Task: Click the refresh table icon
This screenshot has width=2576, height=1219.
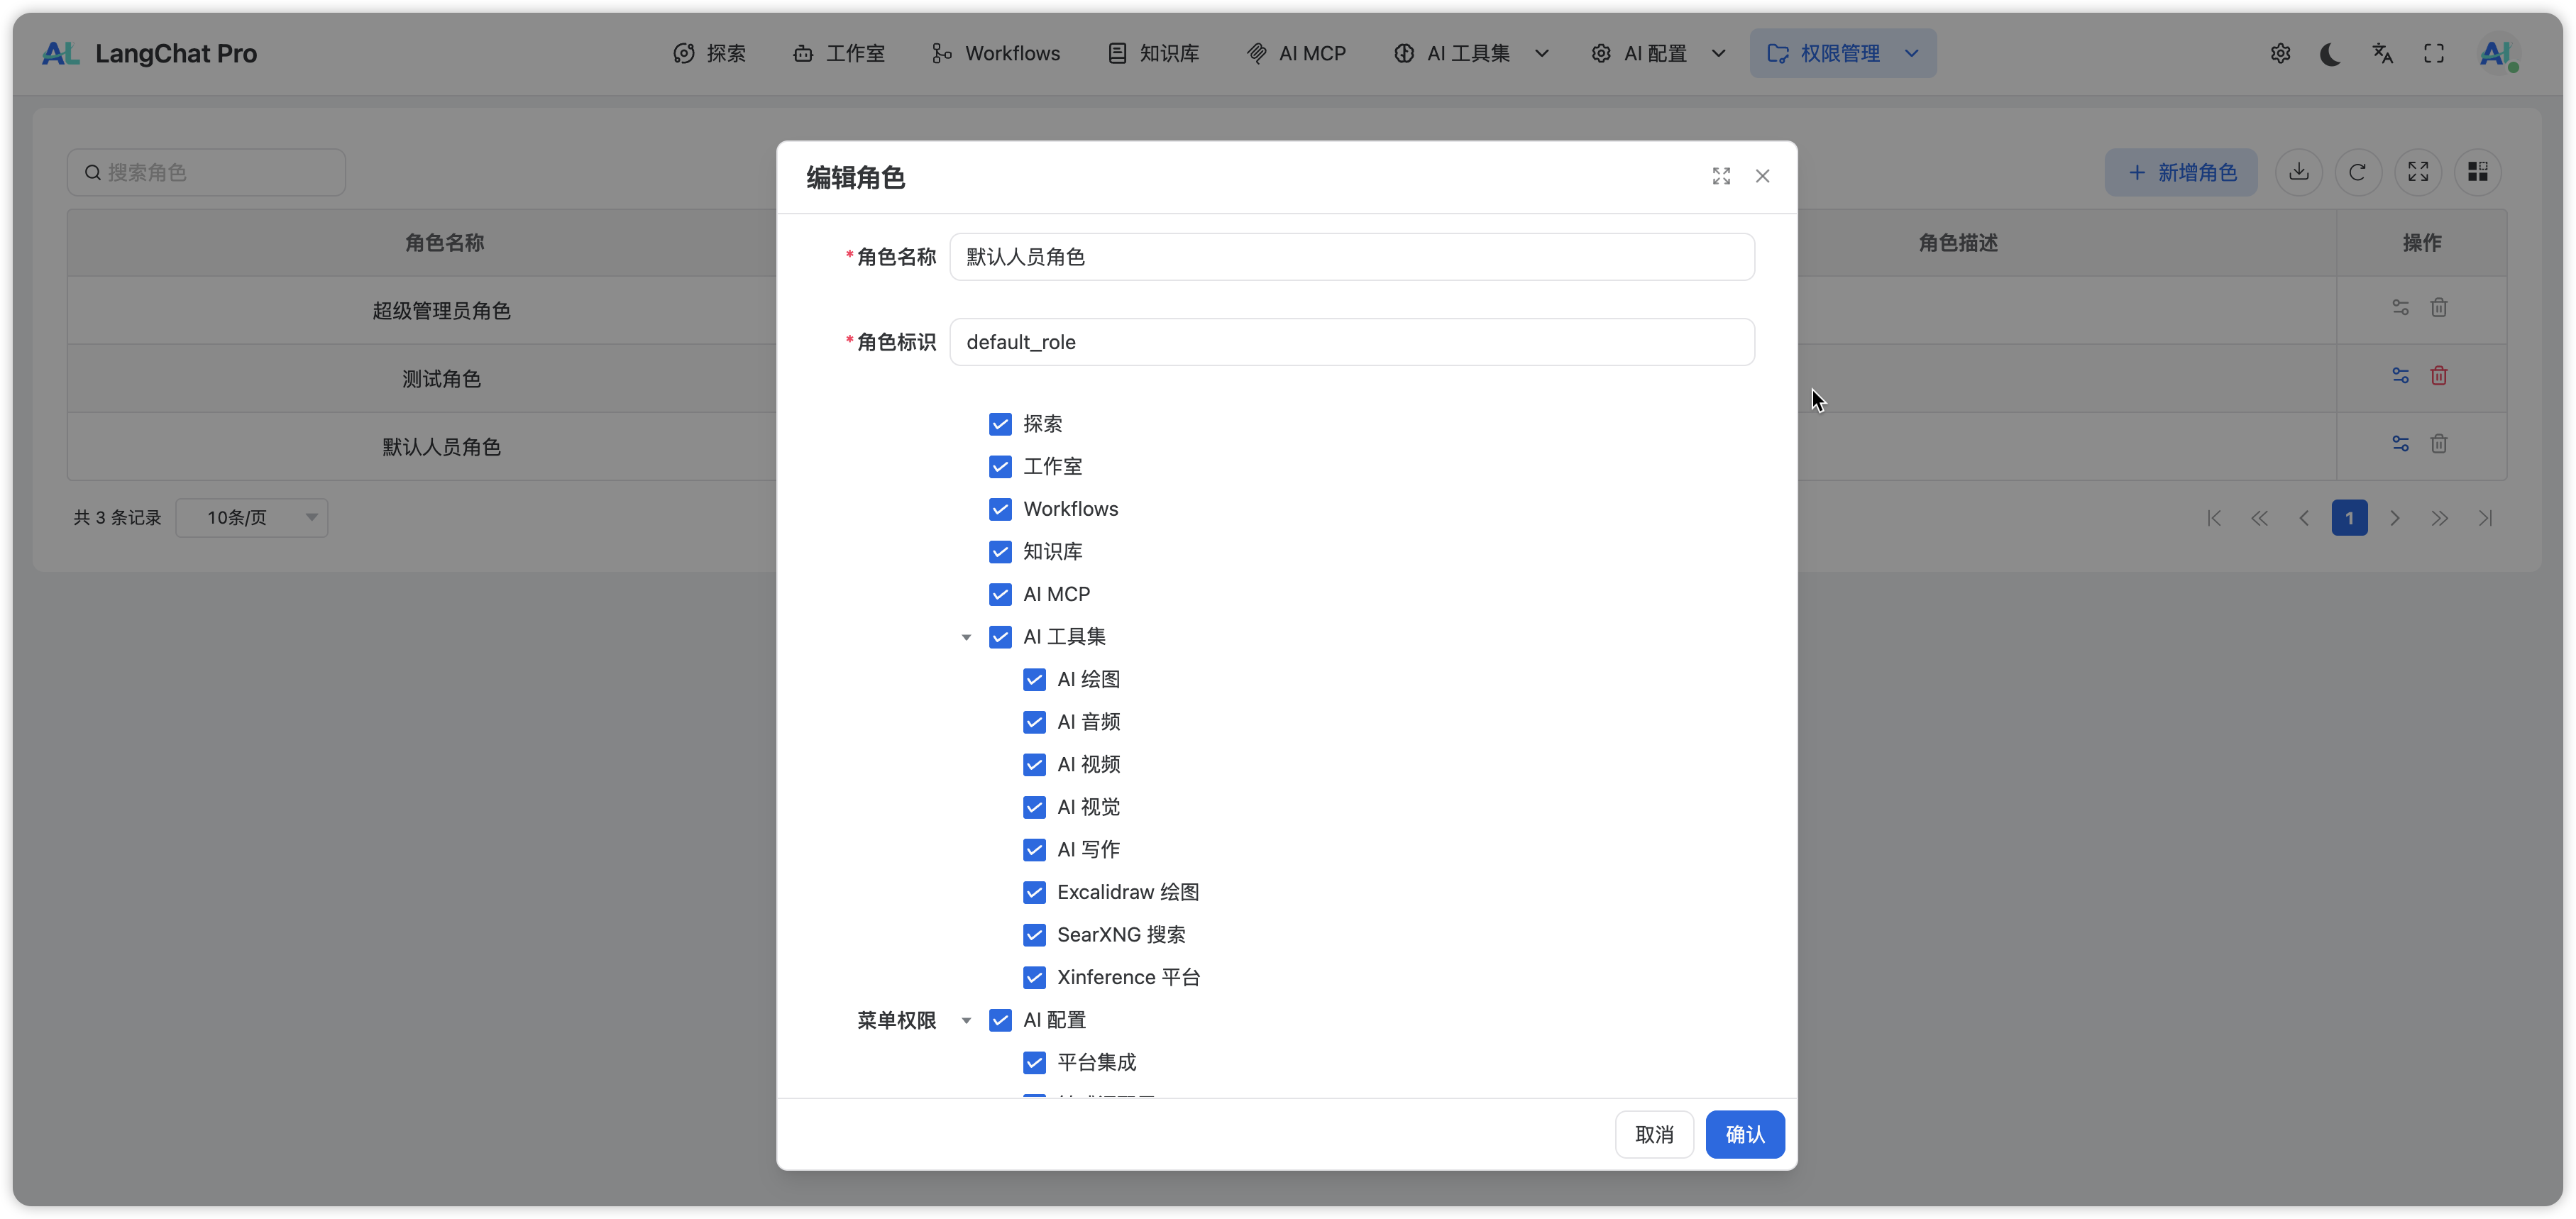Action: pyautogui.click(x=2357, y=172)
